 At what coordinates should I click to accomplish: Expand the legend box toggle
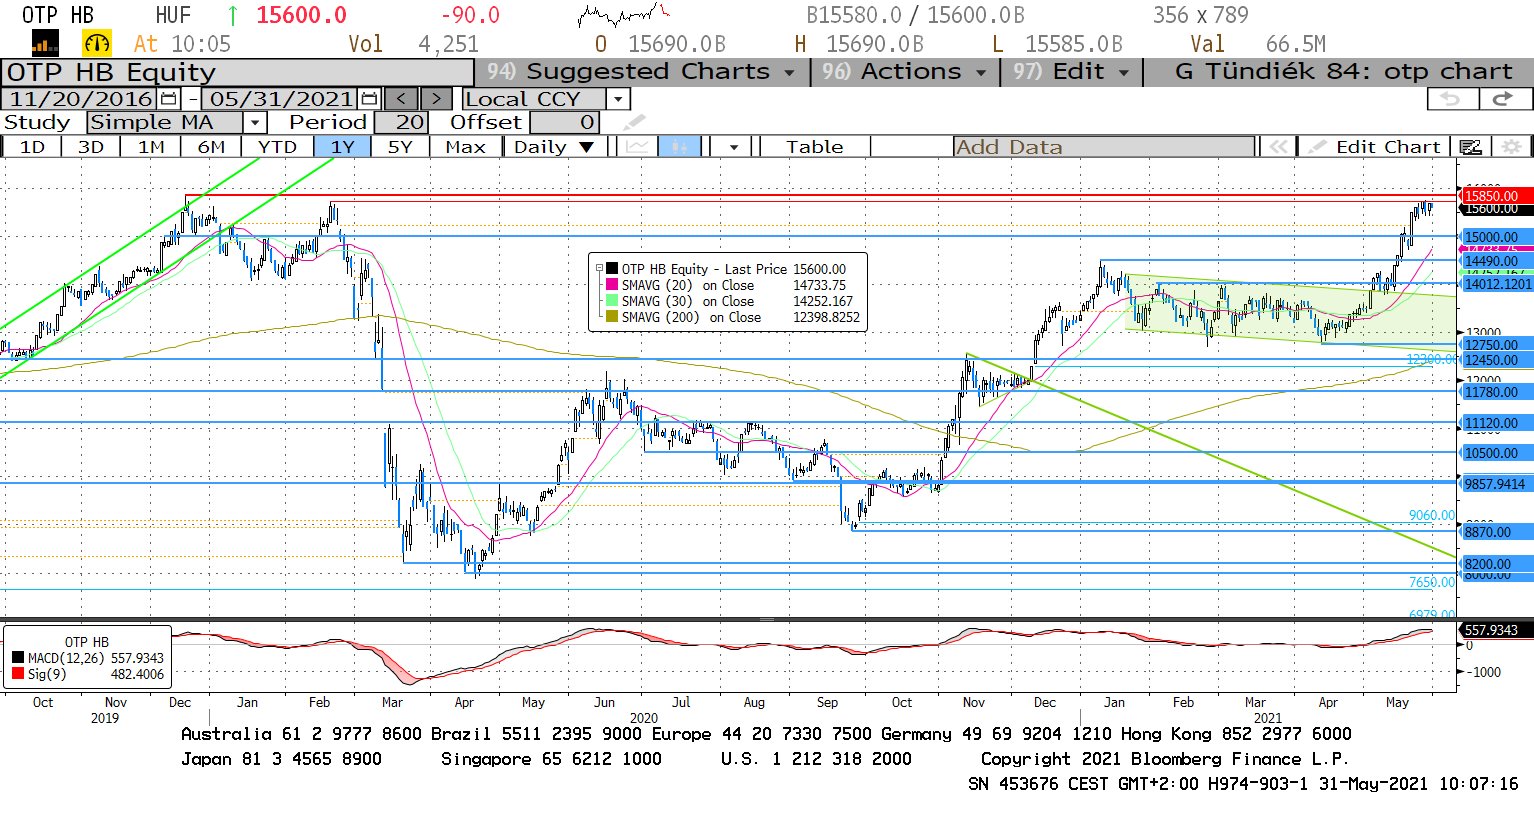(599, 268)
